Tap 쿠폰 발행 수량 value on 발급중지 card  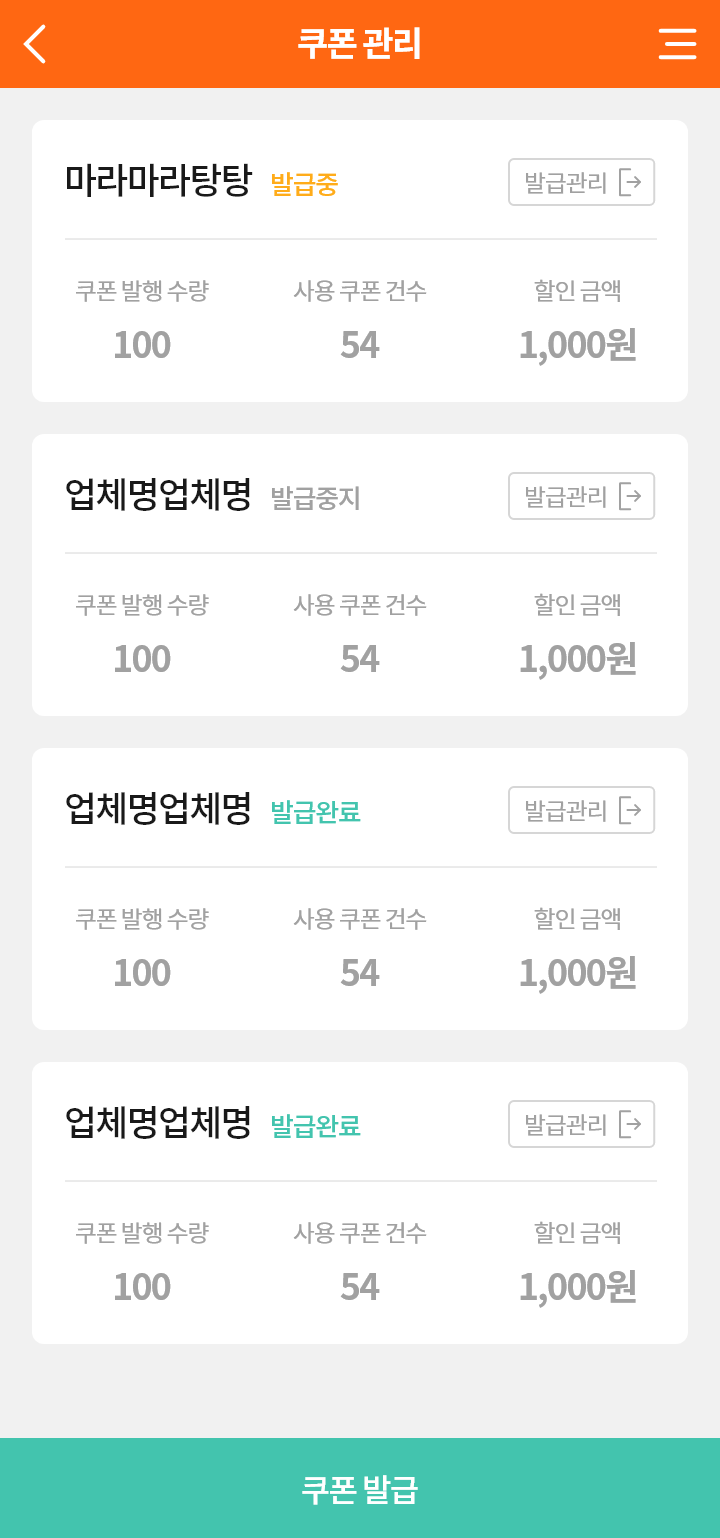point(142,659)
